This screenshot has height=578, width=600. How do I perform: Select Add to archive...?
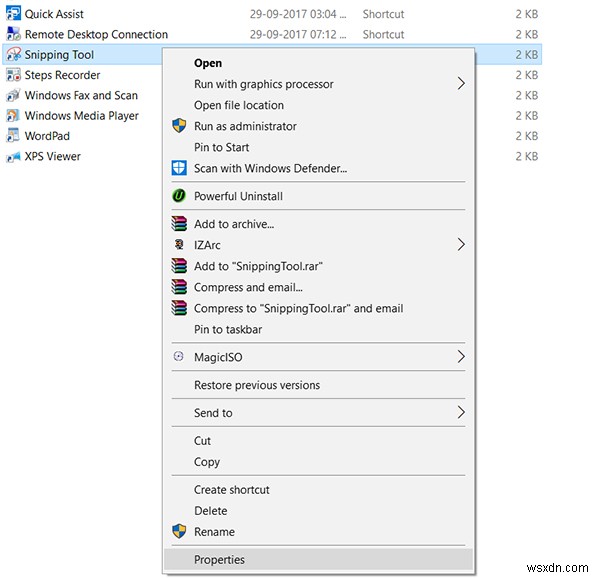click(318, 224)
